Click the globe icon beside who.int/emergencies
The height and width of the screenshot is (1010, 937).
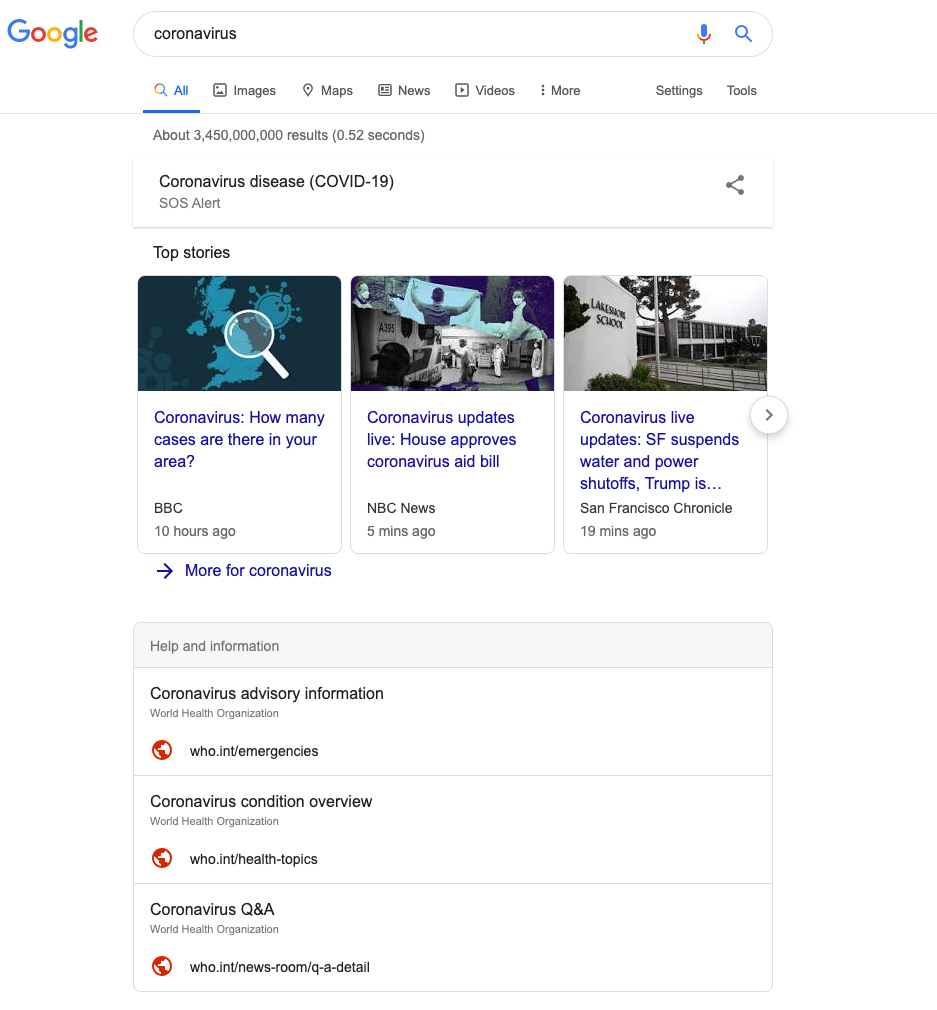coord(162,750)
